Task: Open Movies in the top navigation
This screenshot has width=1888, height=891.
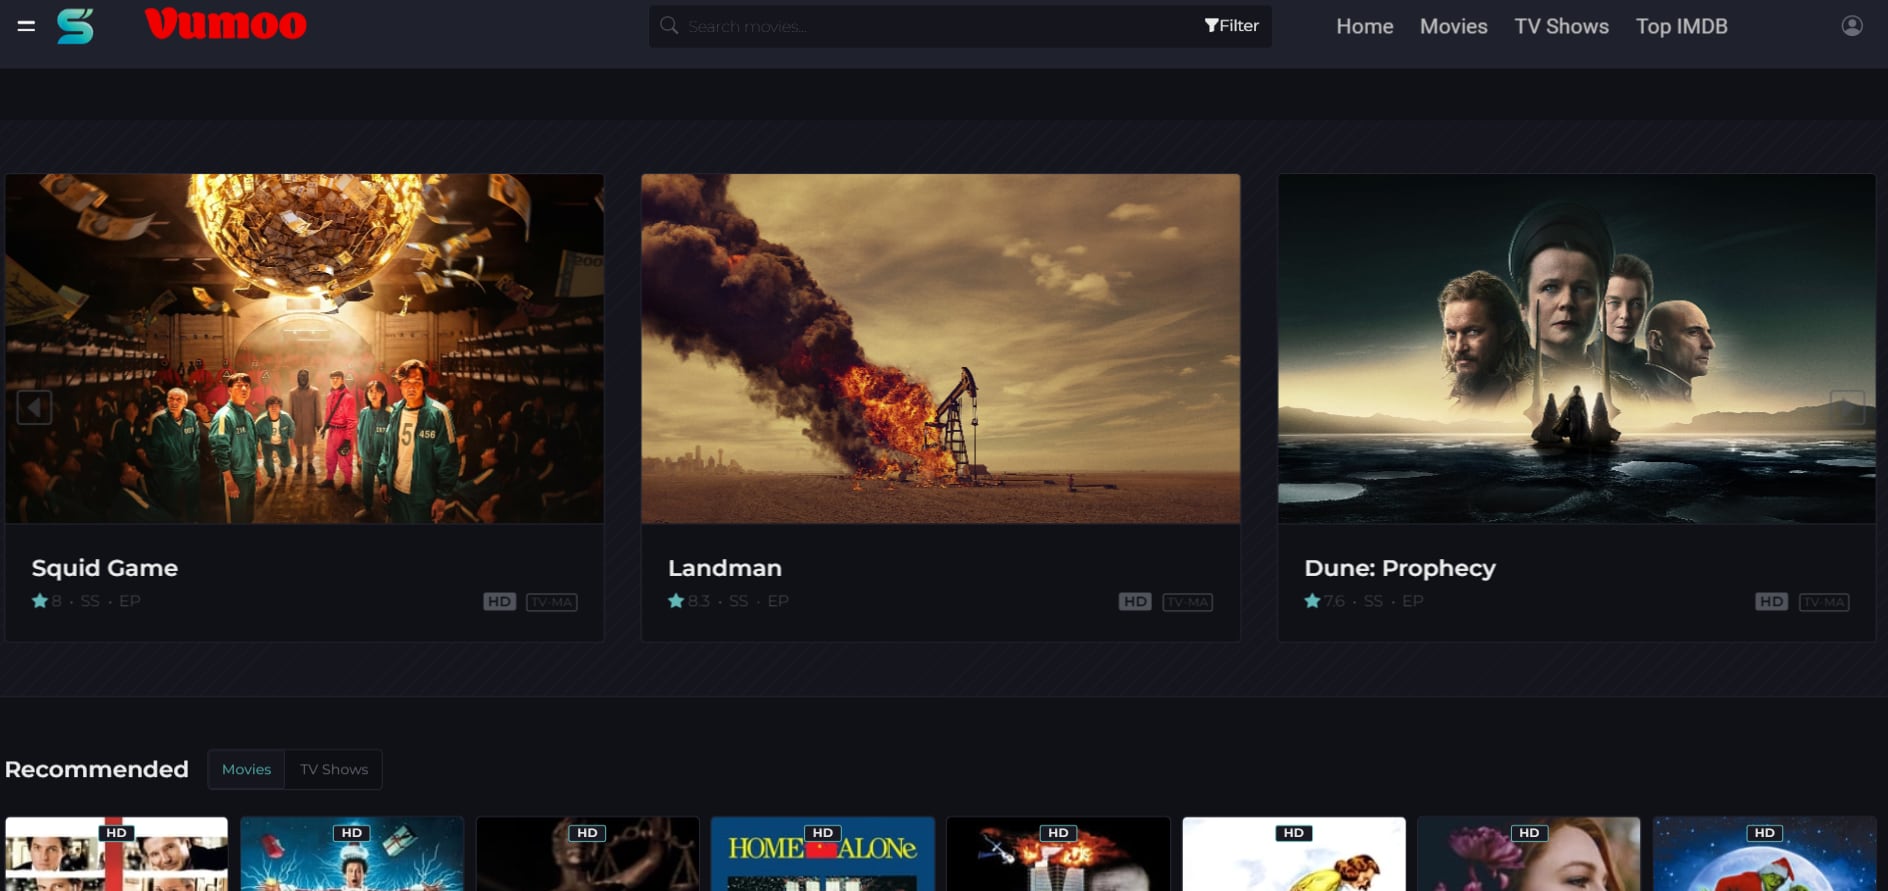Action: click(x=1454, y=27)
